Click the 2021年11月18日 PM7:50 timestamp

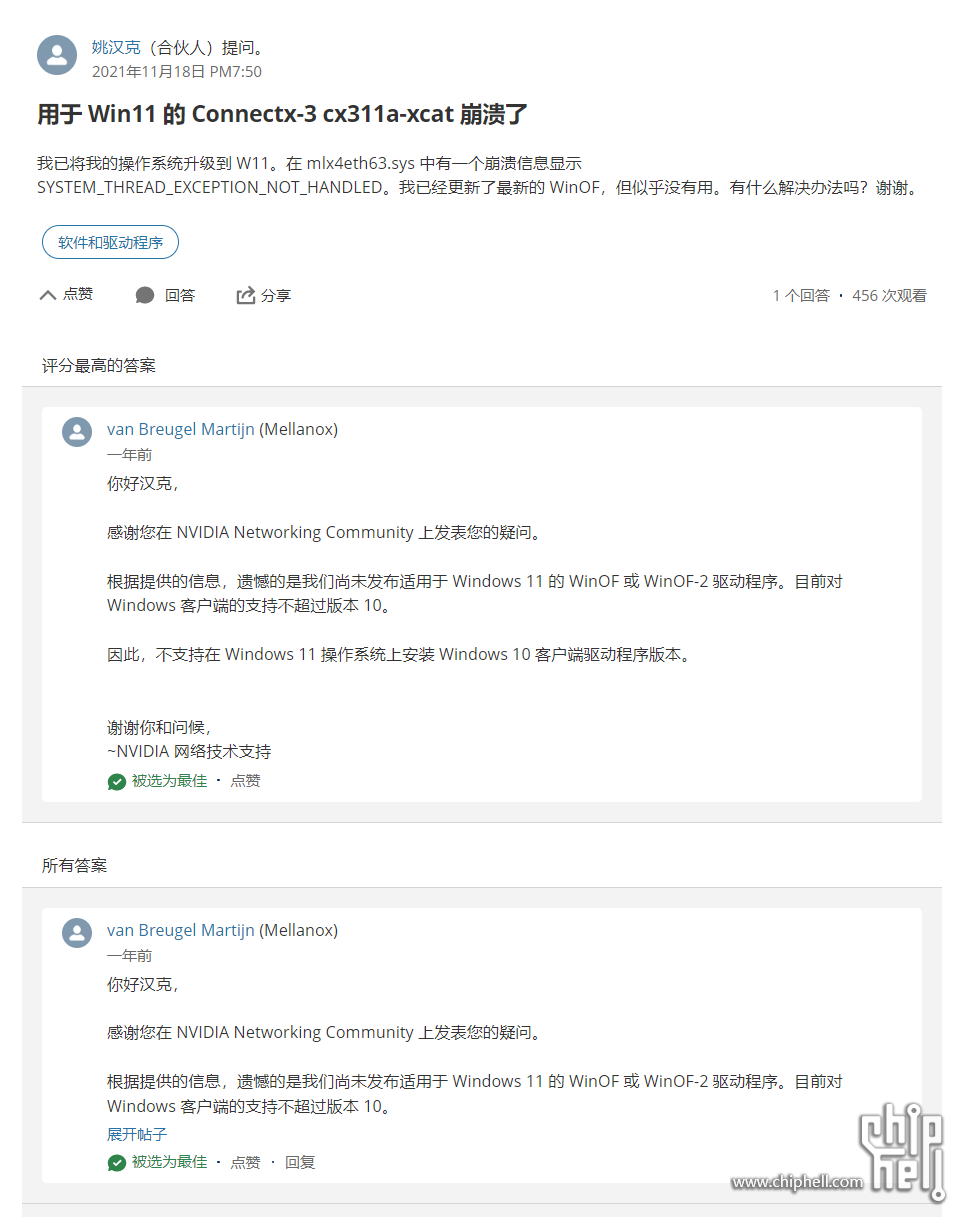click(x=177, y=72)
